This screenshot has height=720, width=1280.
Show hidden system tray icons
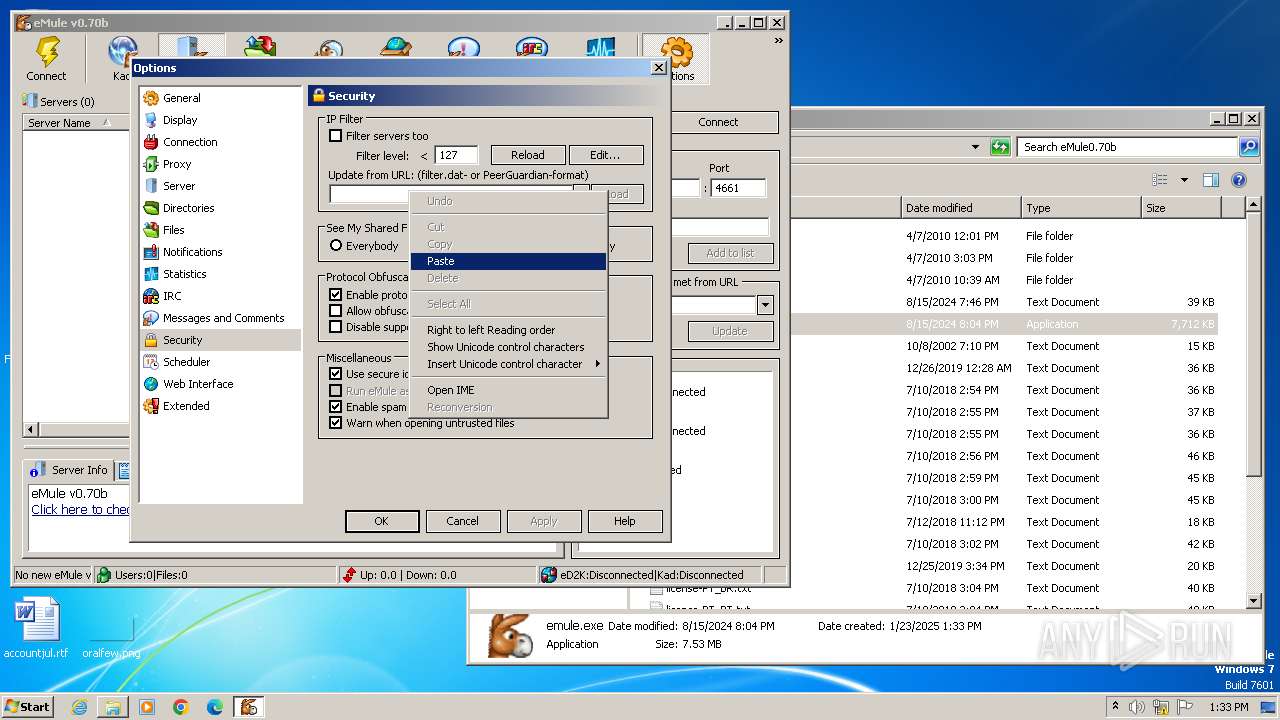pyautogui.click(x=1115, y=707)
